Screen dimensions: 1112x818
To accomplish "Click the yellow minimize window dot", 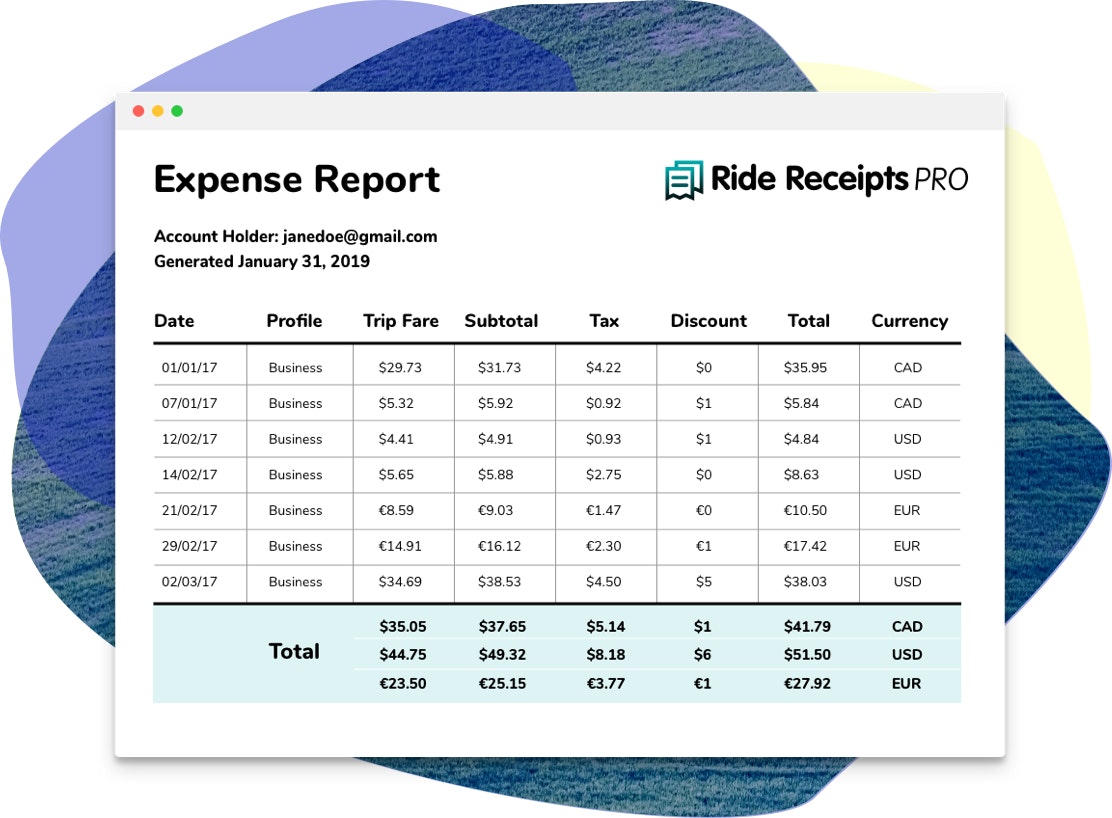I will (158, 111).
